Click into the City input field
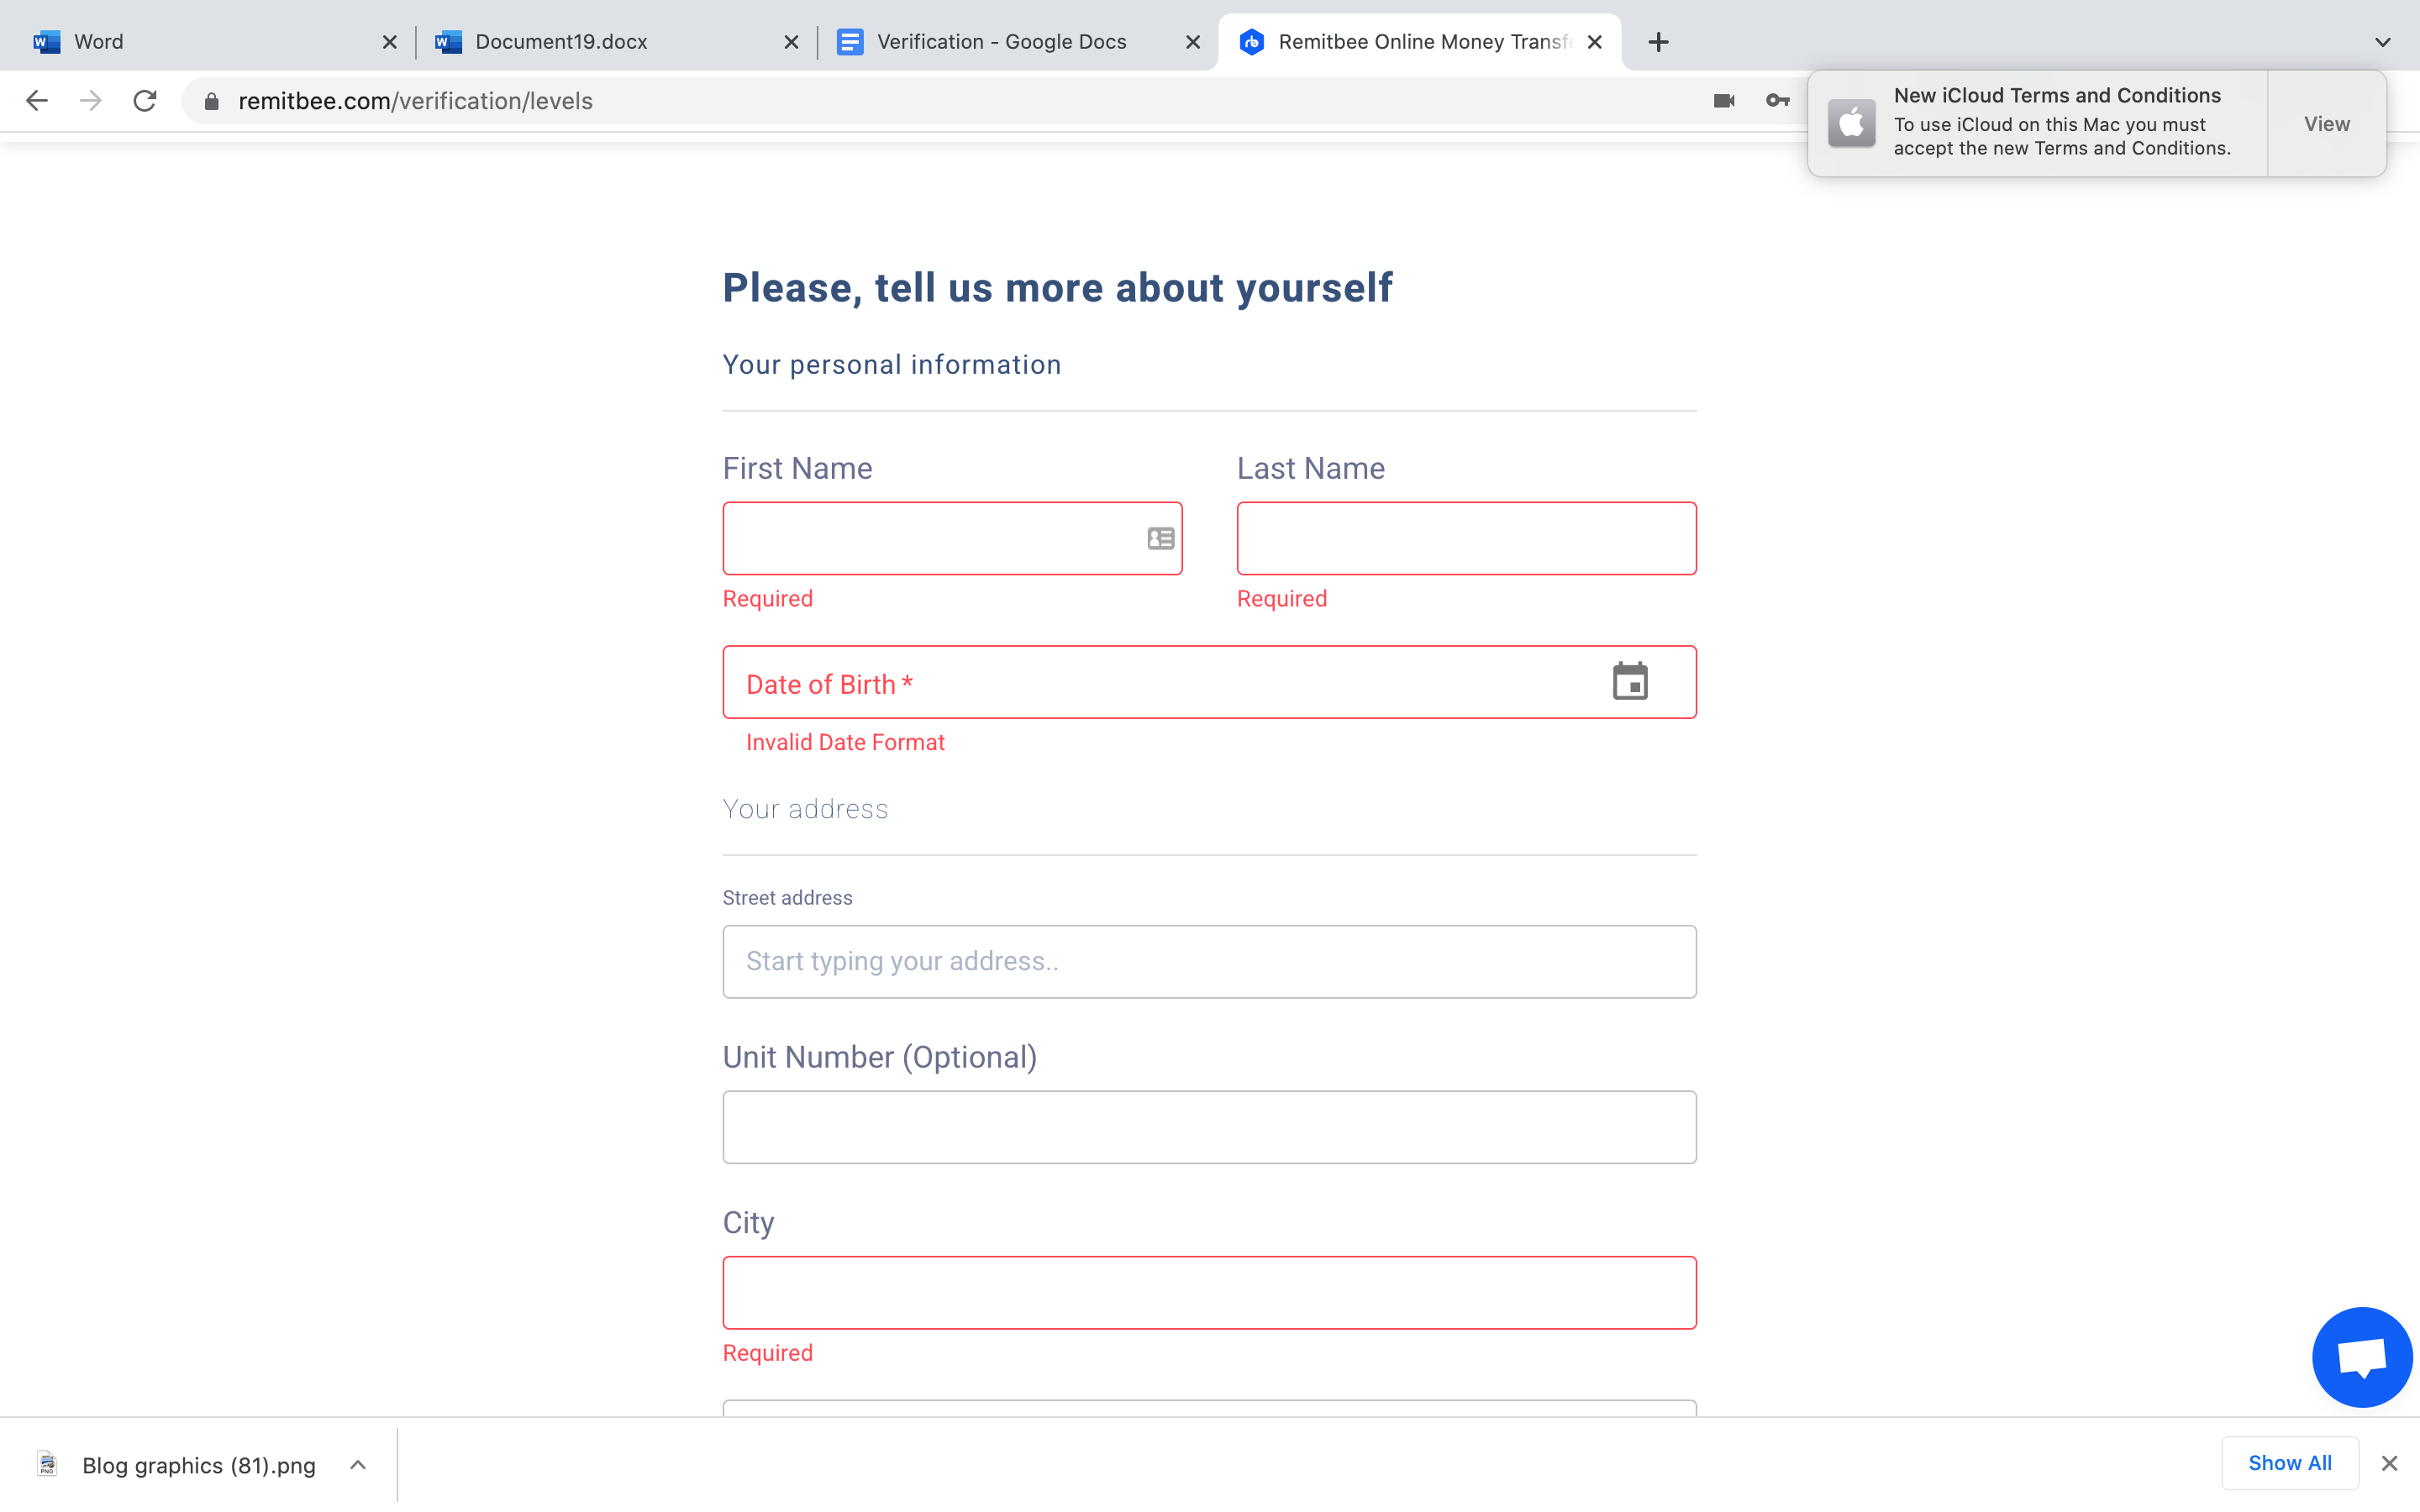 coord(1209,1293)
